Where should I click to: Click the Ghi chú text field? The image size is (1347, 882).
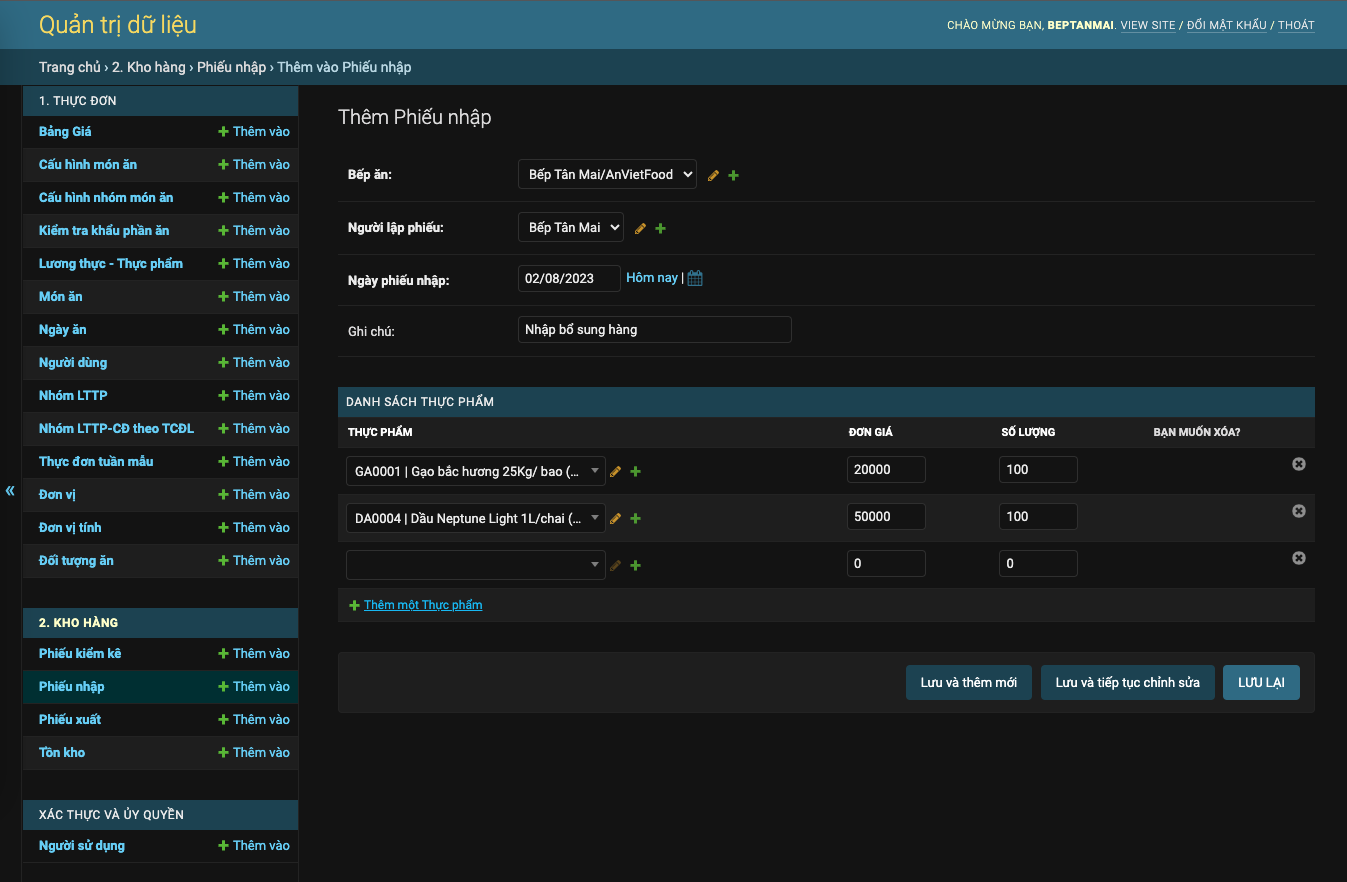(x=654, y=329)
